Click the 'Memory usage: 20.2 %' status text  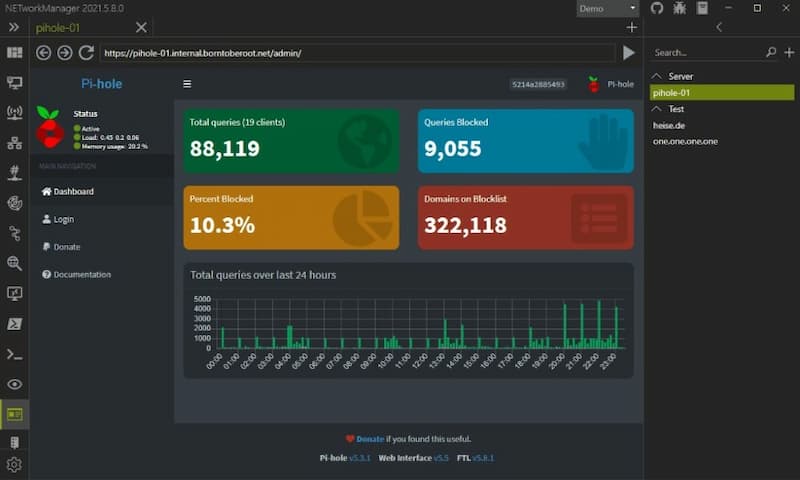tap(115, 146)
